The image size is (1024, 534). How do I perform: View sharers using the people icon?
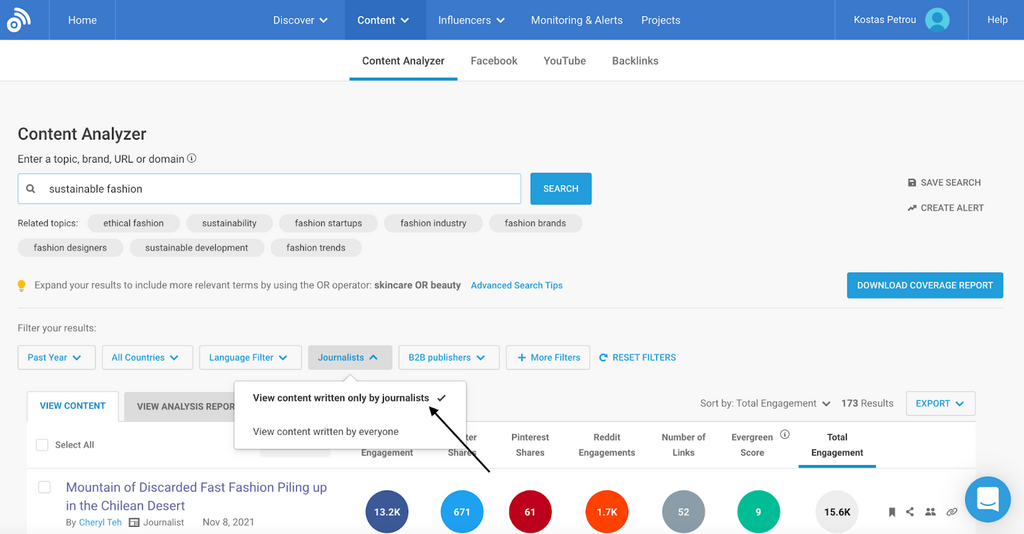[x=930, y=512]
